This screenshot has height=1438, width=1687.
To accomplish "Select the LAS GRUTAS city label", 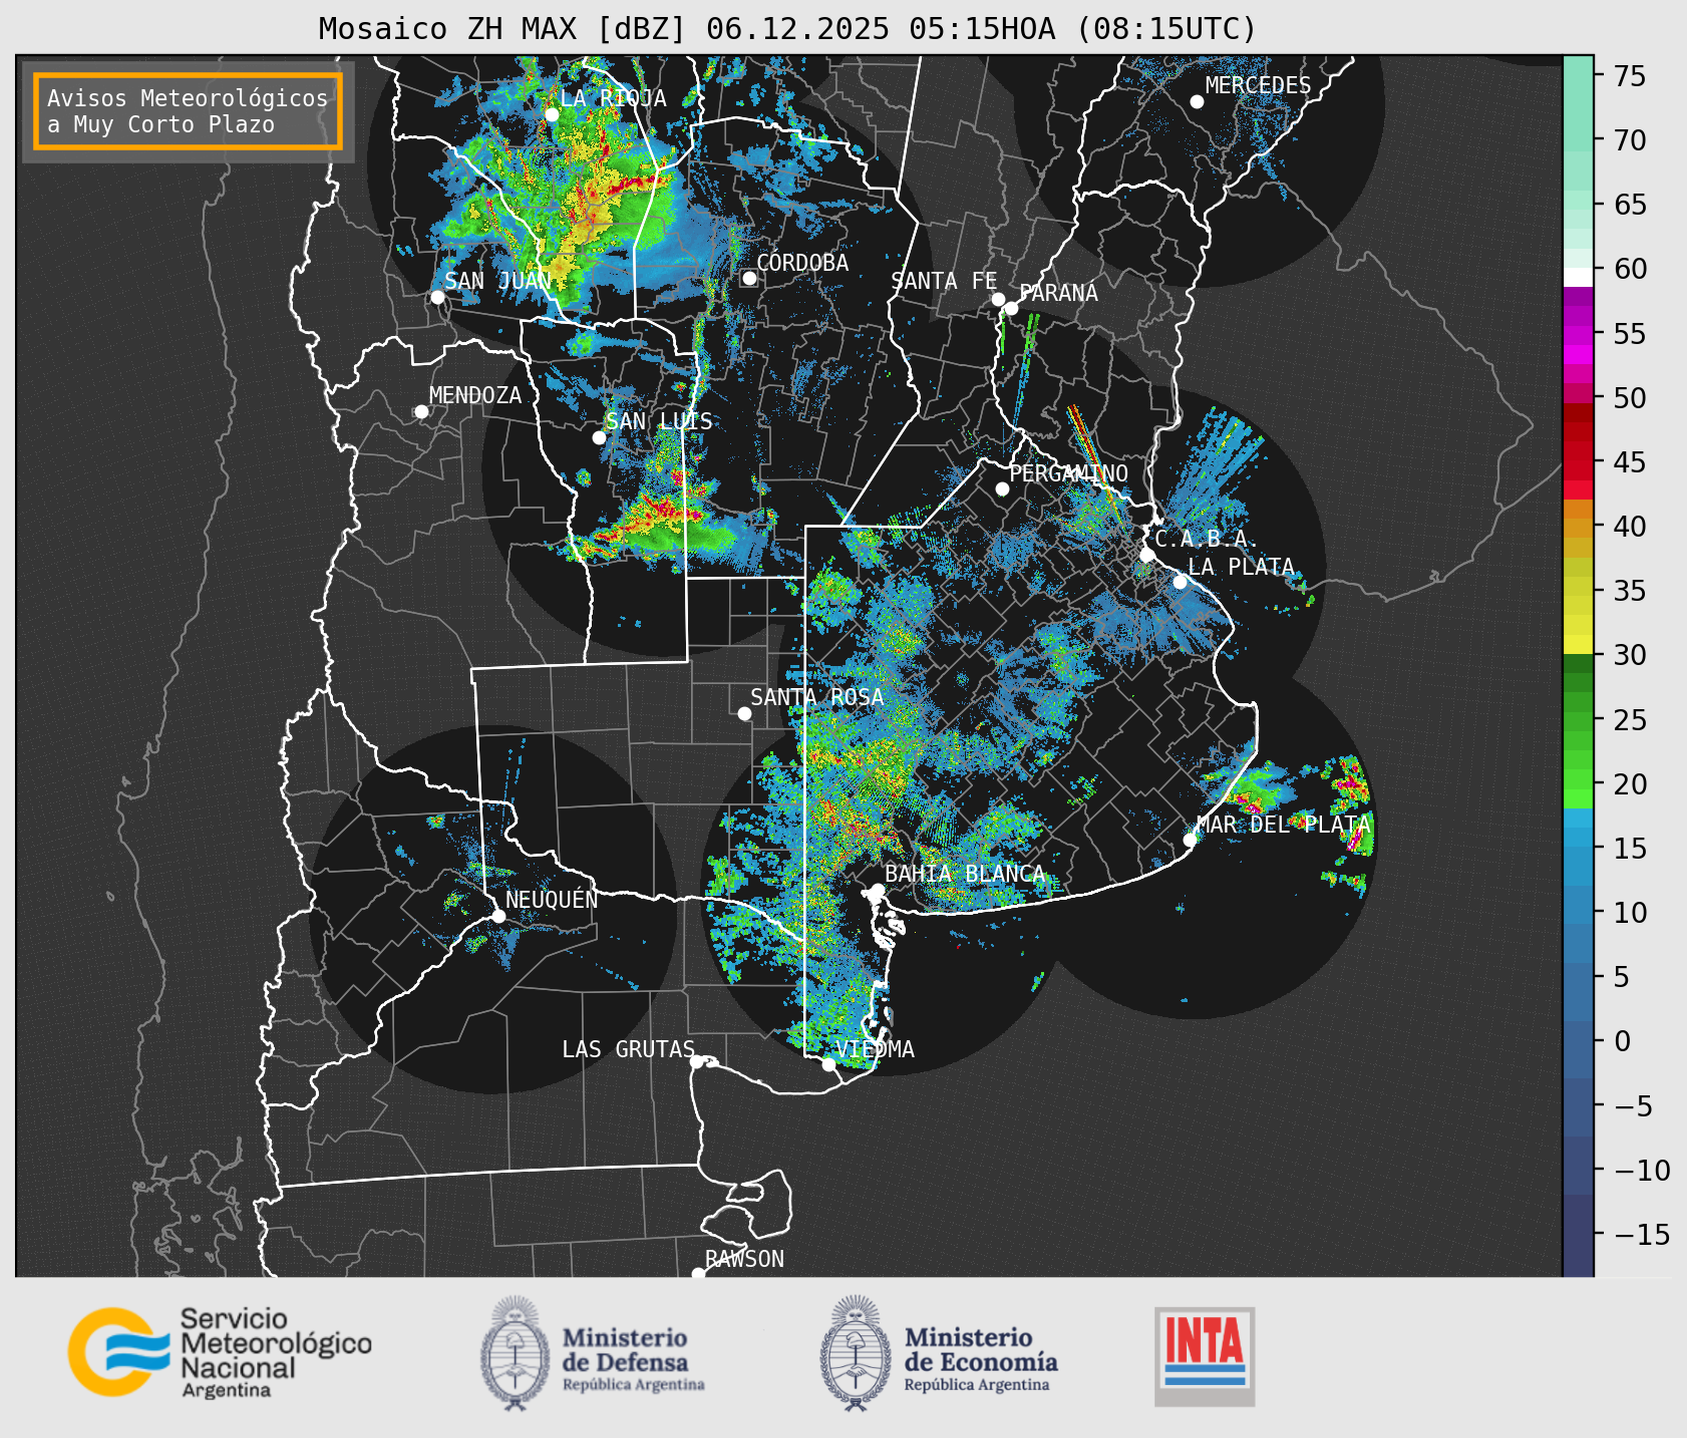I will [628, 1049].
